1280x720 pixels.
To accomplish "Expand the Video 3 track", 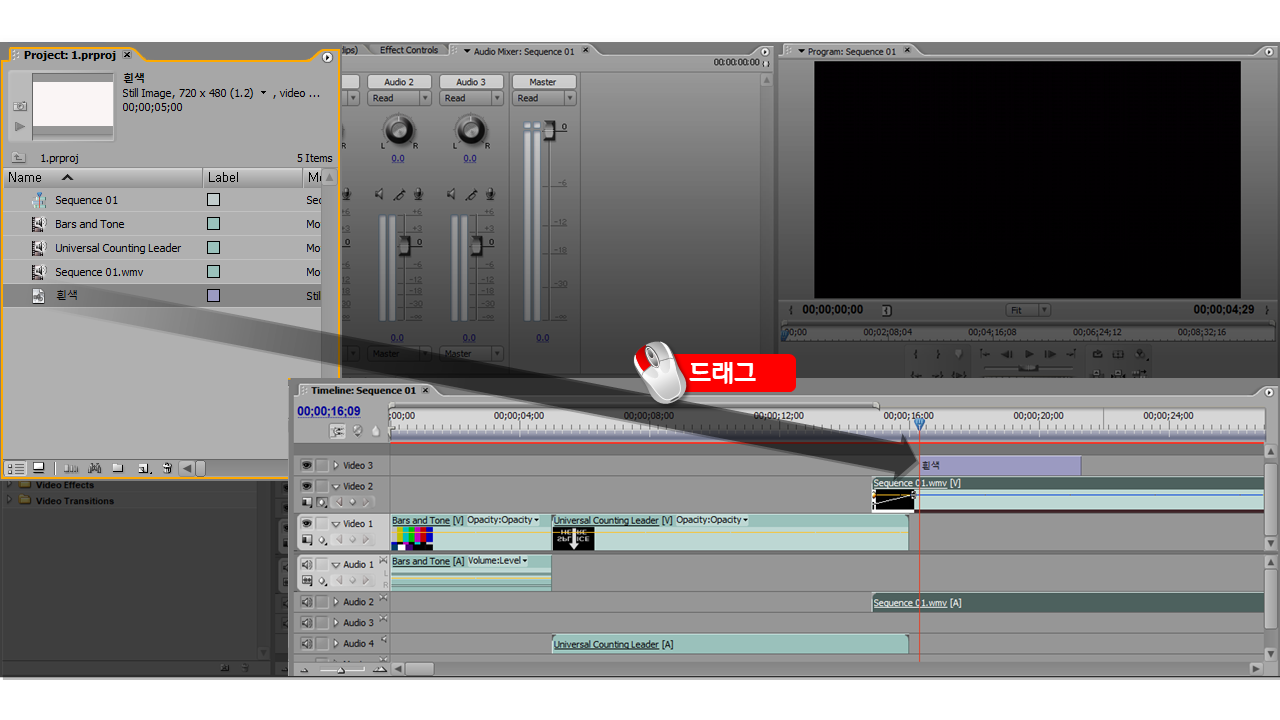I will click(336, 465).
